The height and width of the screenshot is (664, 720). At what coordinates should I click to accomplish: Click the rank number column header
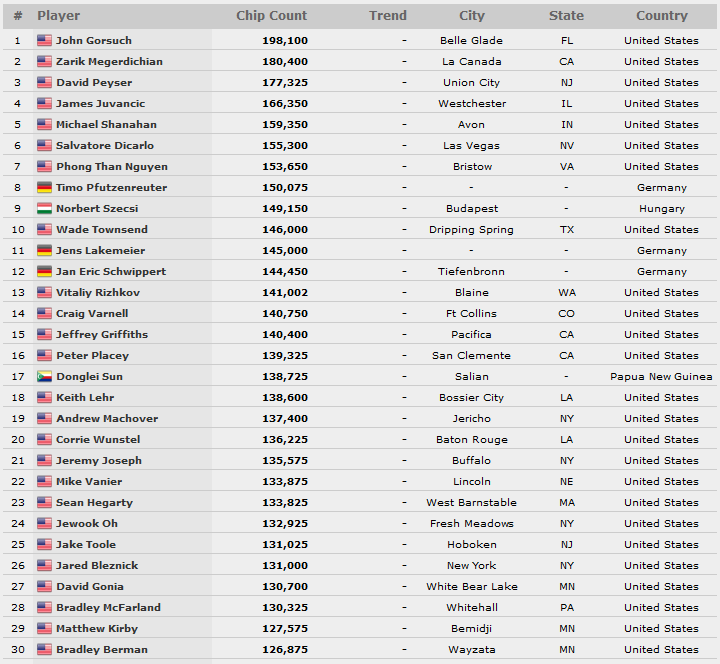click(18, 16)
